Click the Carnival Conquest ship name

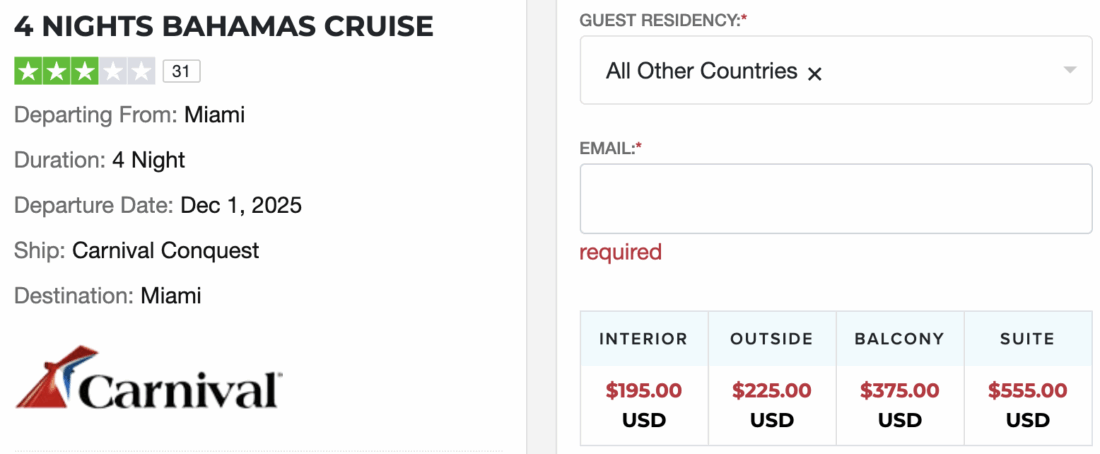pyautogui.click(x=165, y=250)
